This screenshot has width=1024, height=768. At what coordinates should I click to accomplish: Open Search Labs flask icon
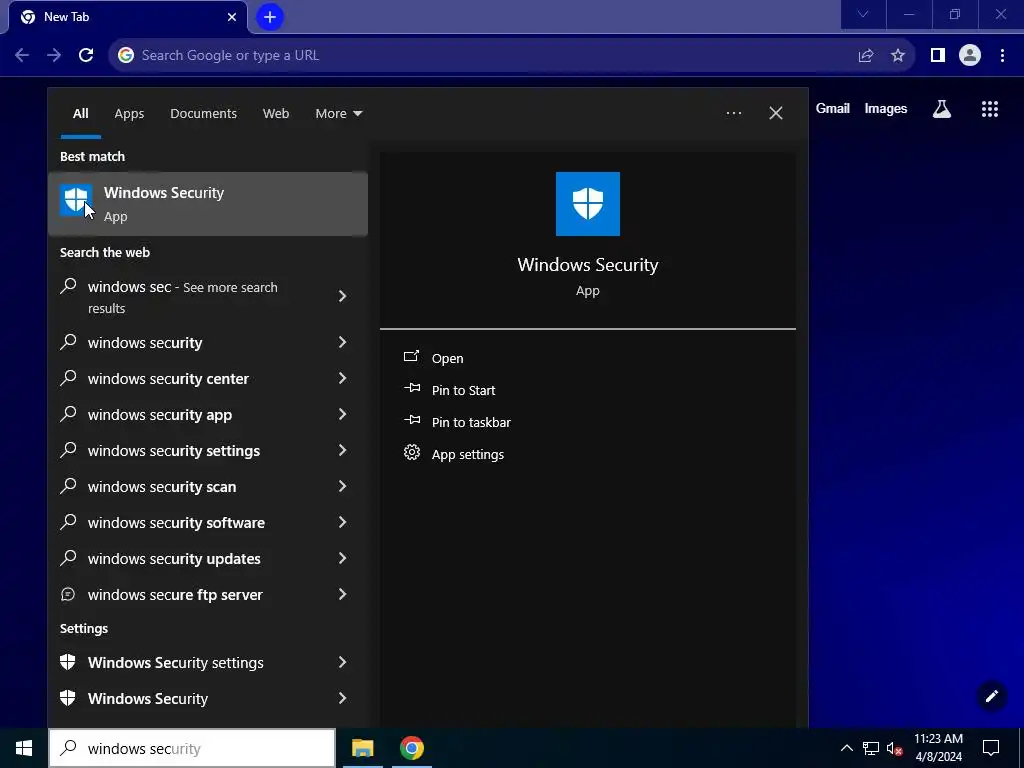coord(942,108)
